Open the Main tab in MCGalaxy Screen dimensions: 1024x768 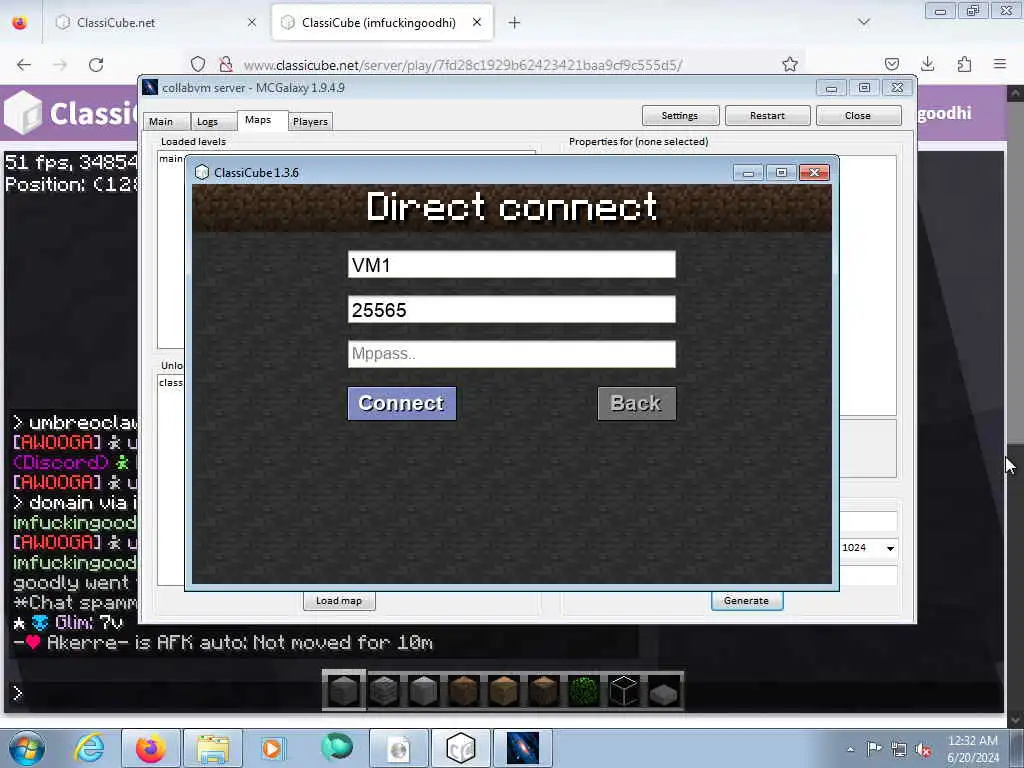point(161,121)
